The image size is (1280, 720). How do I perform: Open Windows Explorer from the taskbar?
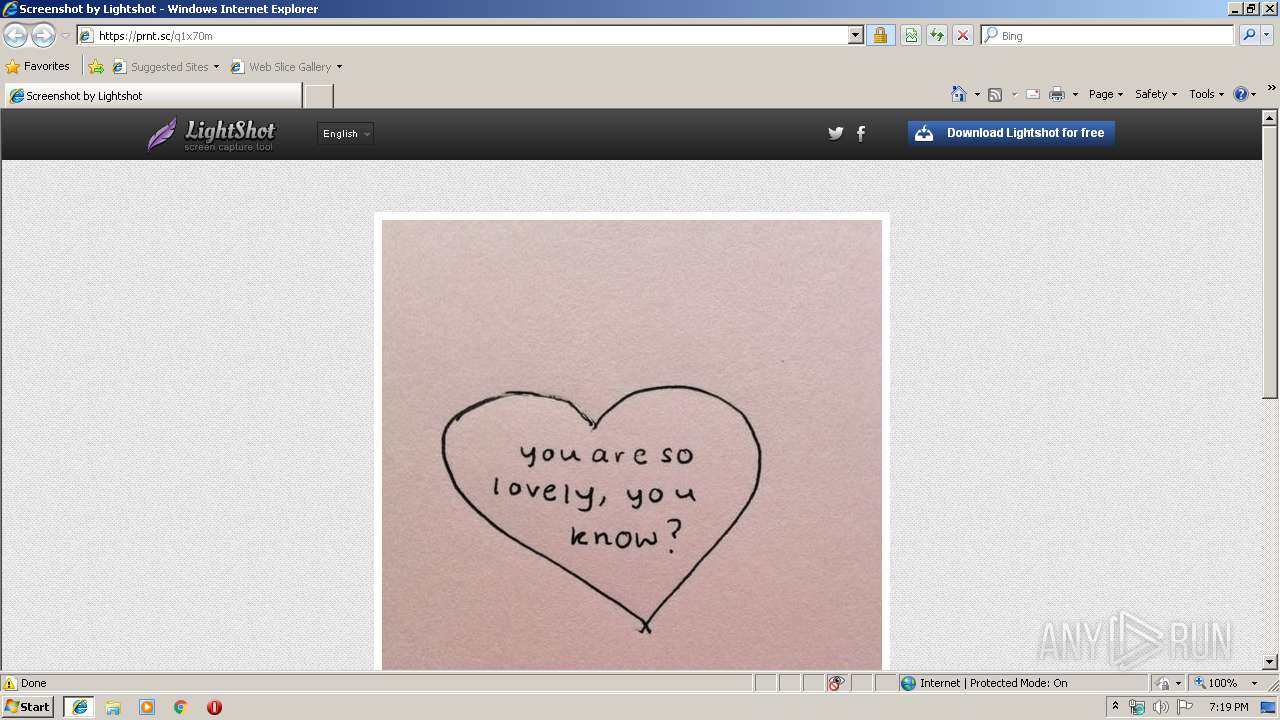pyautogui.click(x=113, y=707)
